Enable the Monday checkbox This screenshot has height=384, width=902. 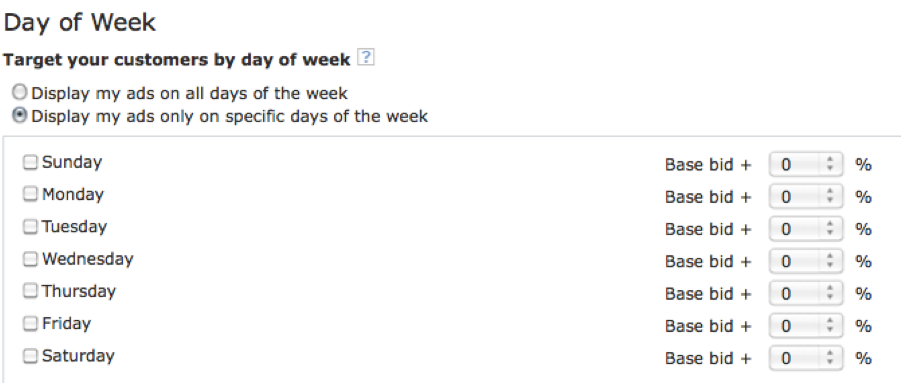tap(30, 195)
